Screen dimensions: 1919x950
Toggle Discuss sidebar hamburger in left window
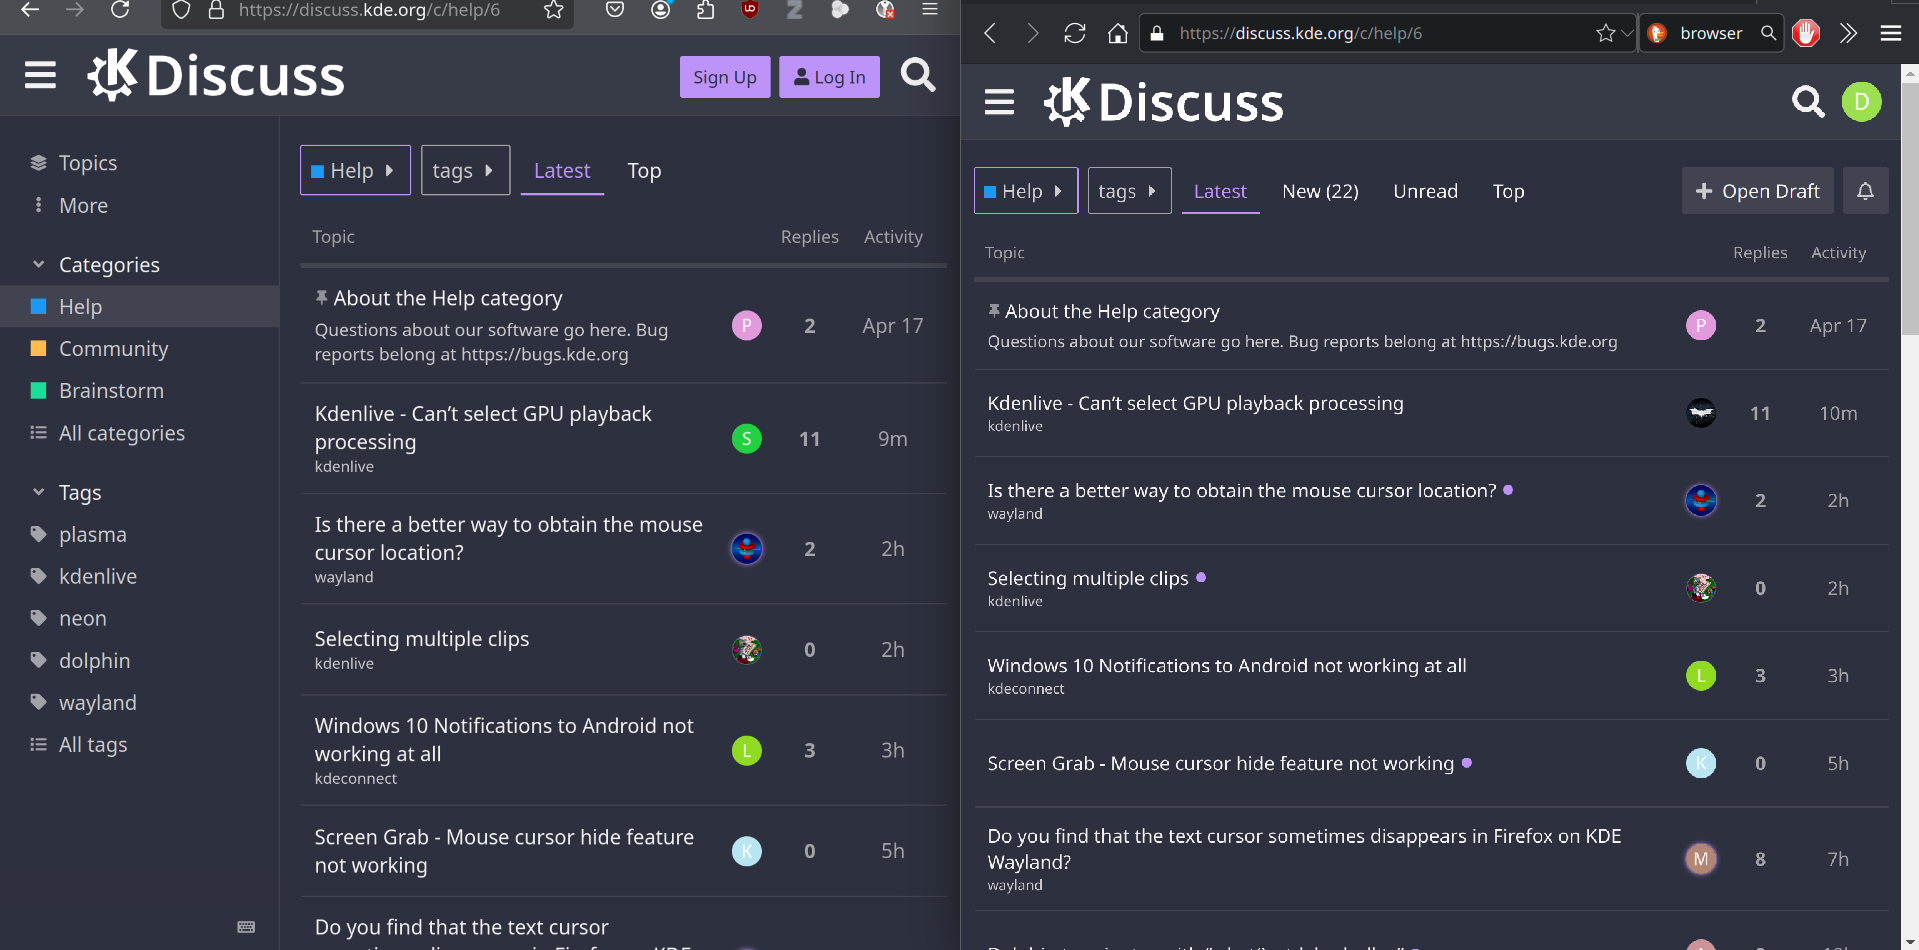point(40,75)
